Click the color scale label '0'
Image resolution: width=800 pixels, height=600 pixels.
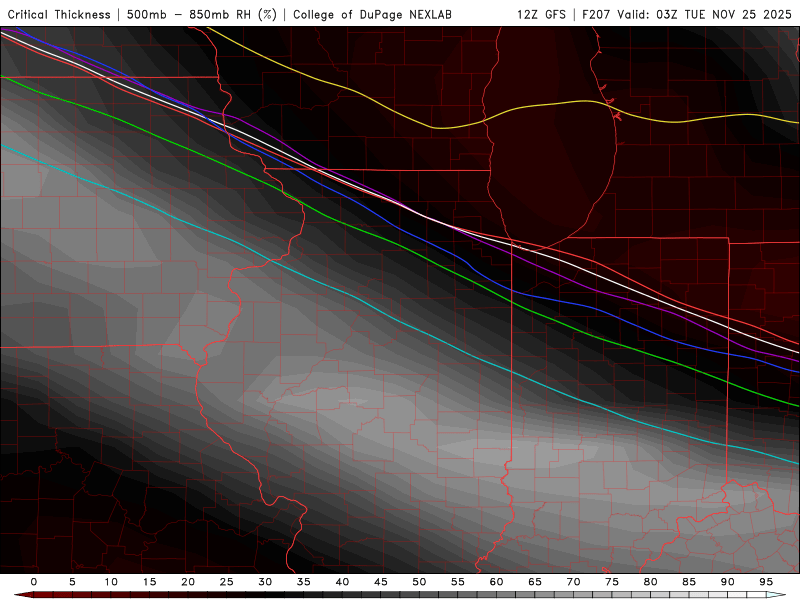(x=34, y=582)
